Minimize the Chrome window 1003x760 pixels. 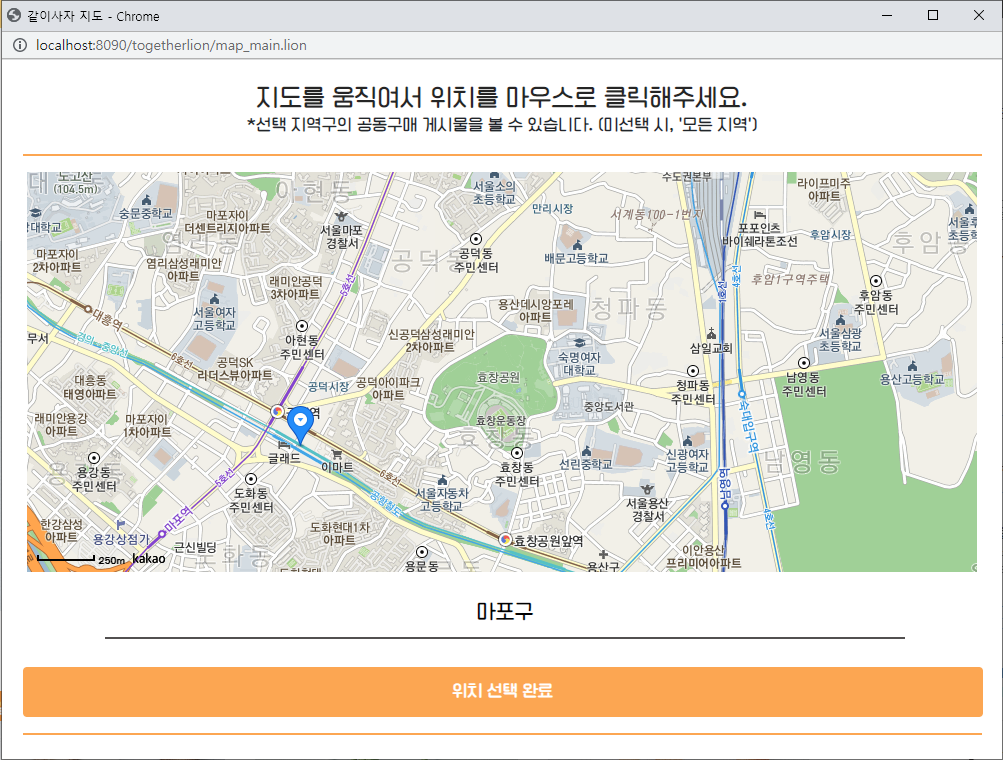[887, 15]
